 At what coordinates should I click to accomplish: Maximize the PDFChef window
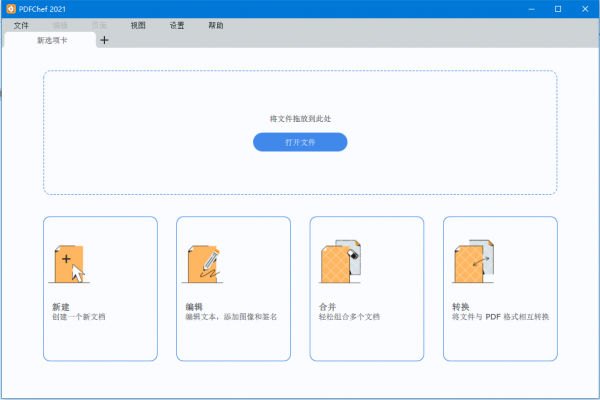pyautogui.click(x=557, y=8)
